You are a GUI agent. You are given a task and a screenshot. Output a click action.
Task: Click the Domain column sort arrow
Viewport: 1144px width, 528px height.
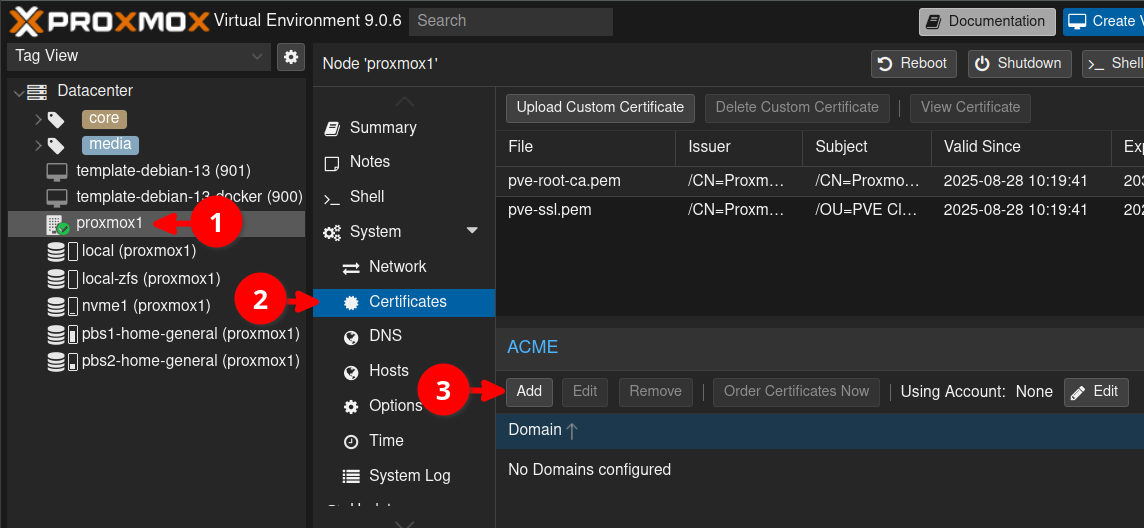(572, 430)
